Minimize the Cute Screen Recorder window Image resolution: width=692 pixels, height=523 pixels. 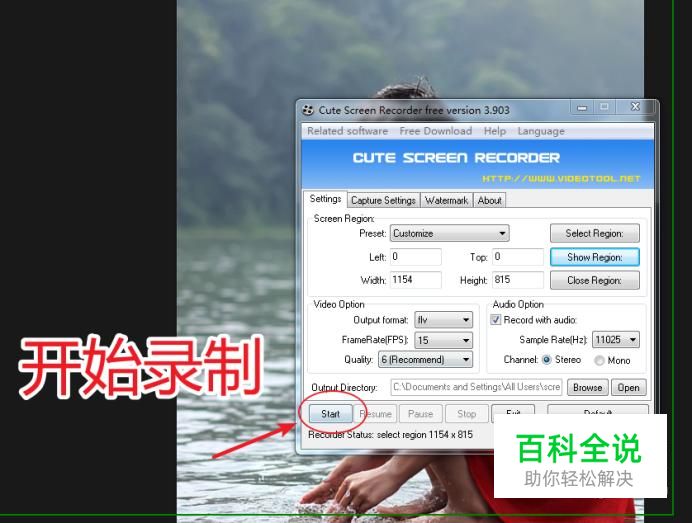582,107
